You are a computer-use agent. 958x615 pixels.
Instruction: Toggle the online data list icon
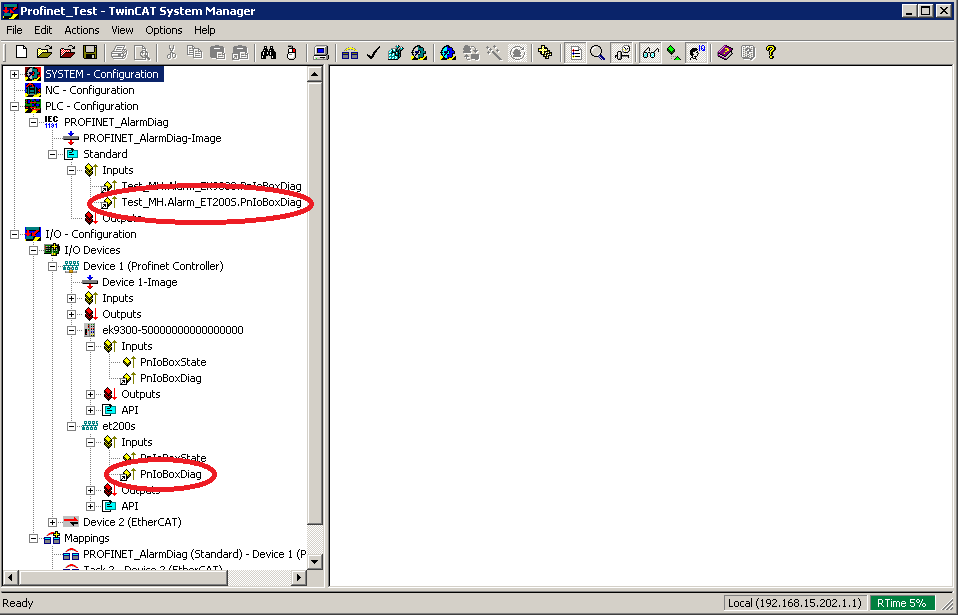(575, 53)
